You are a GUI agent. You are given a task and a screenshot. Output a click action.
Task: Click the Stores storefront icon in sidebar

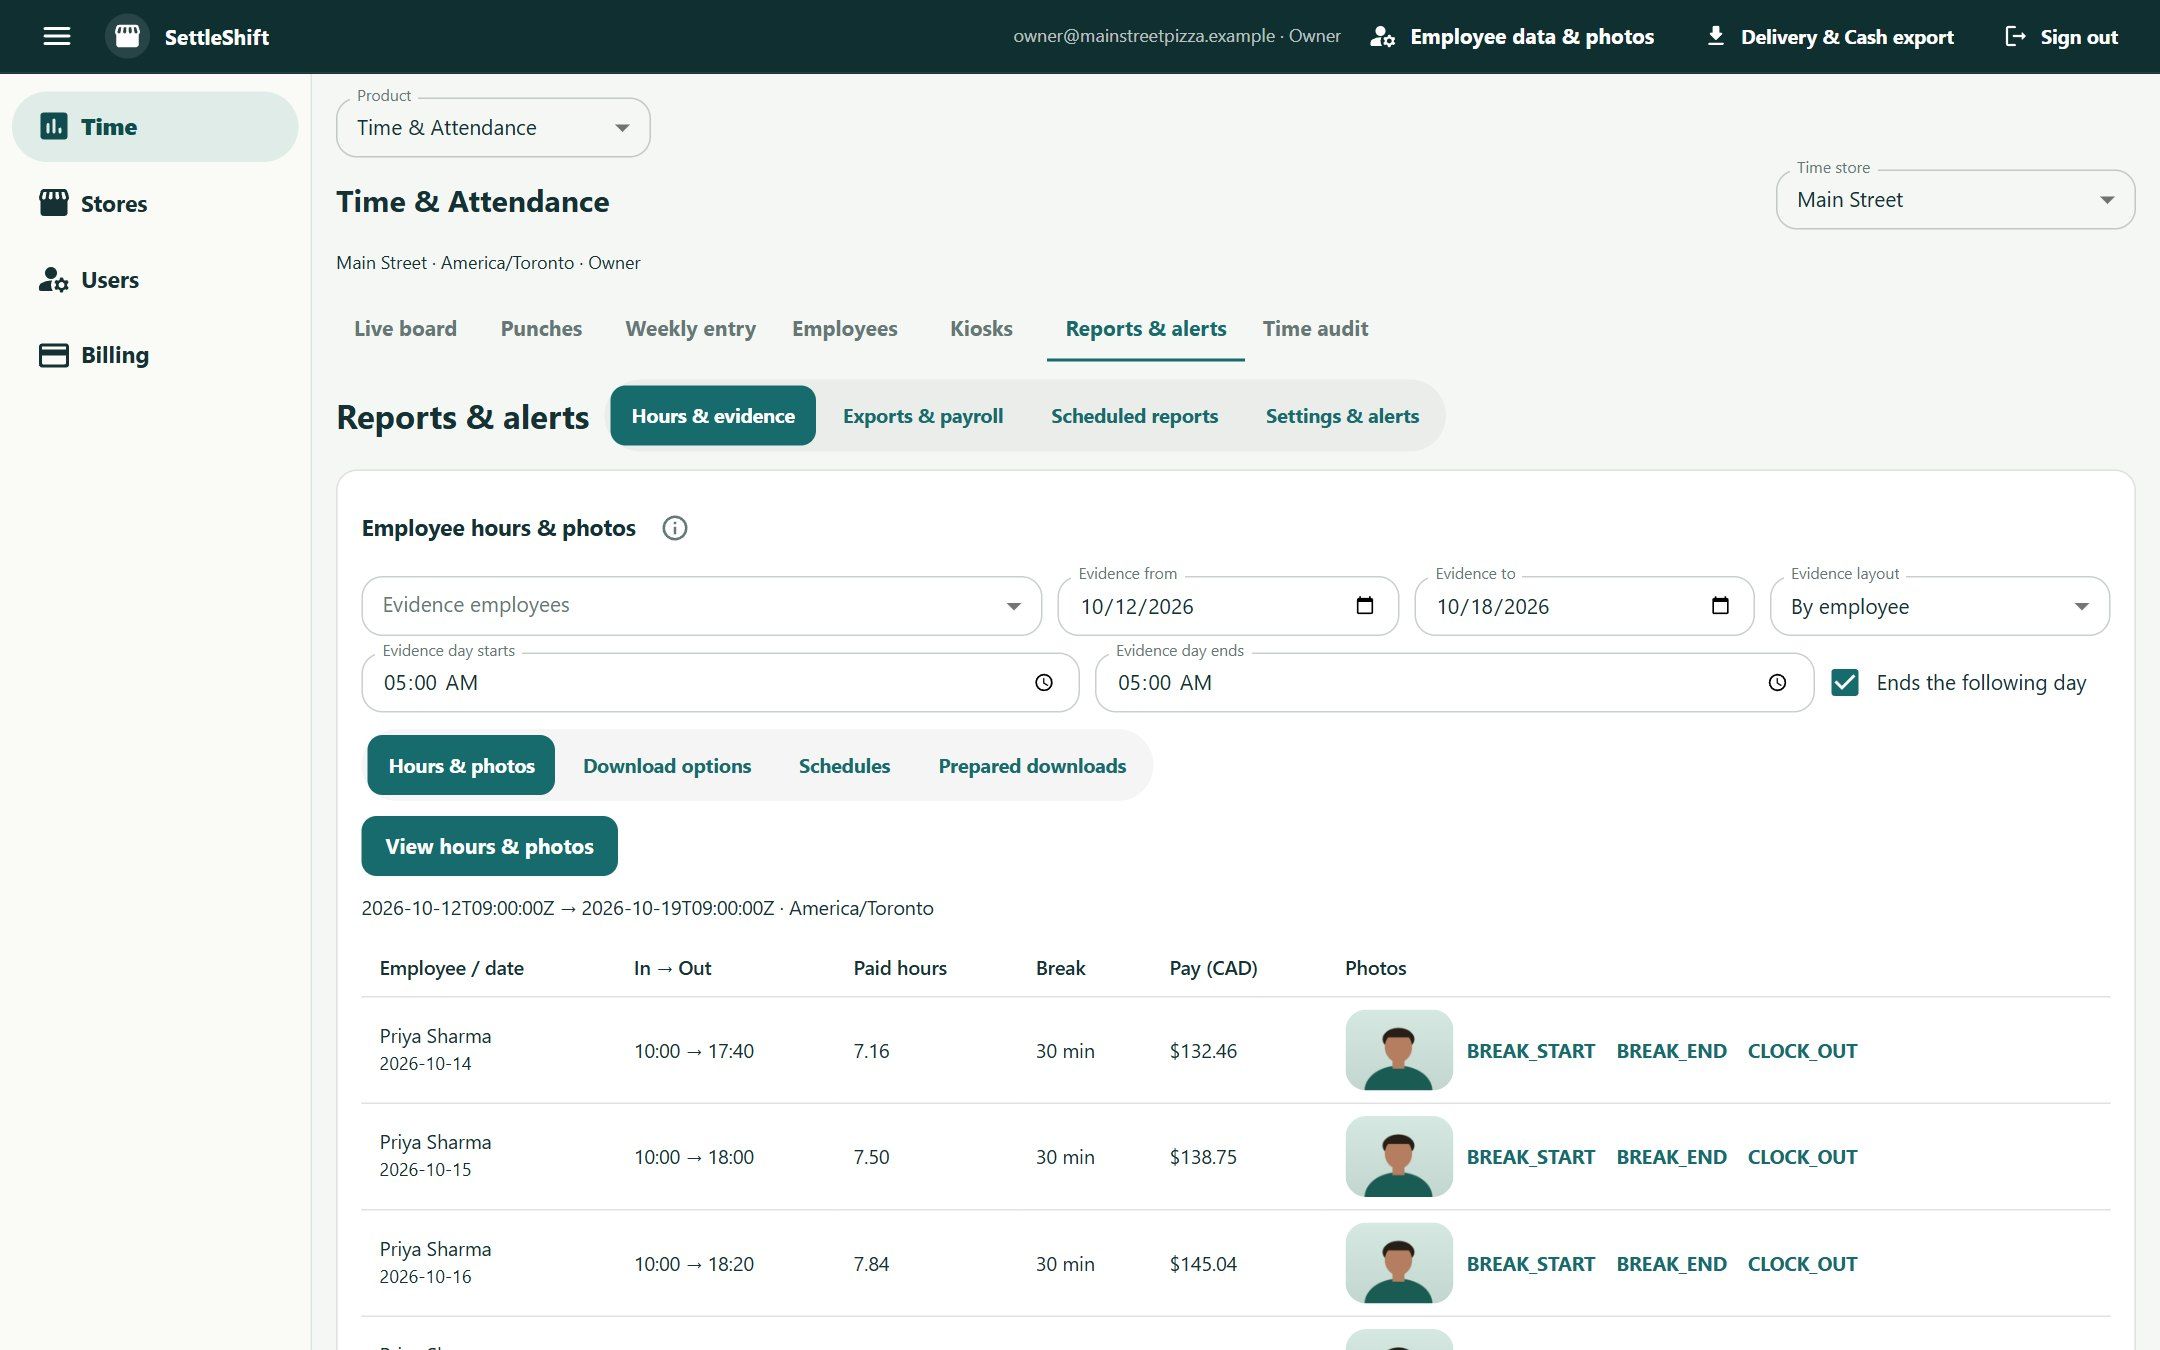click(54, 203)
